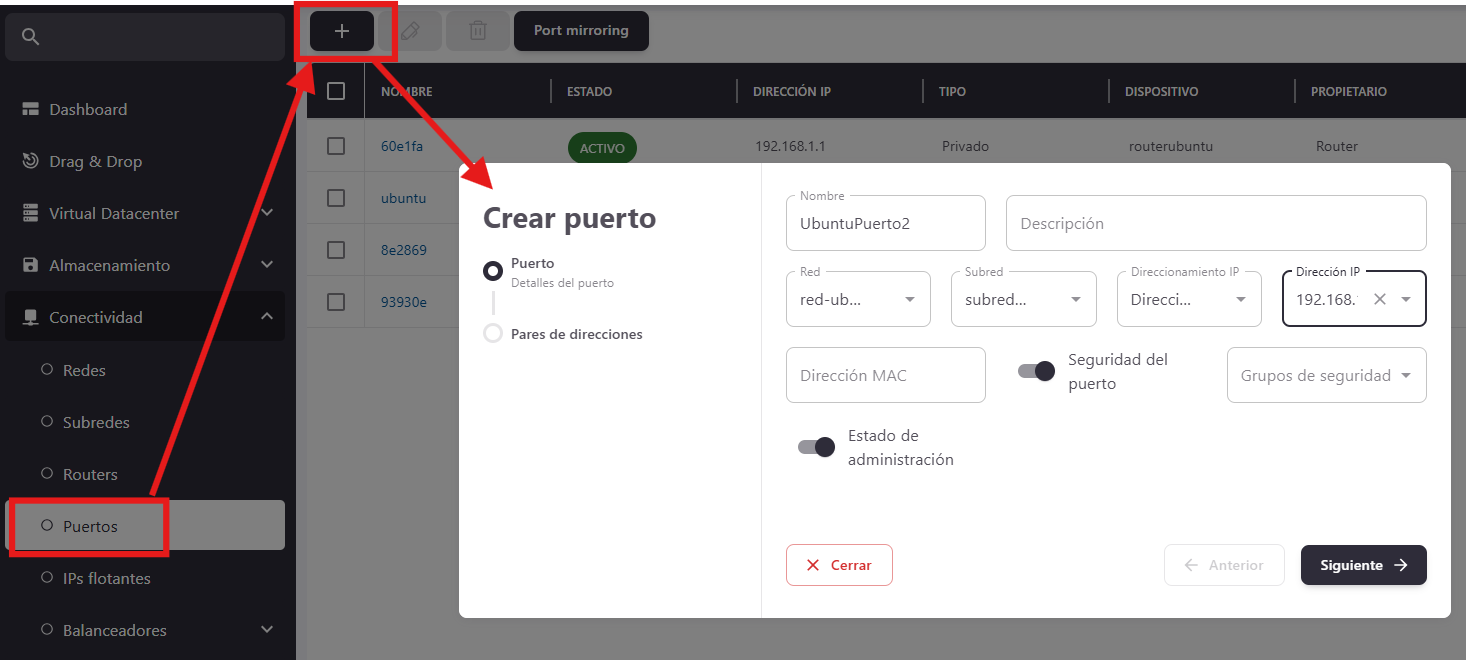Image resolution: width=1466 pixels, height=660 pixels.
Task: Open Drag & Drop in sidebar
Action: pos(95,161)
